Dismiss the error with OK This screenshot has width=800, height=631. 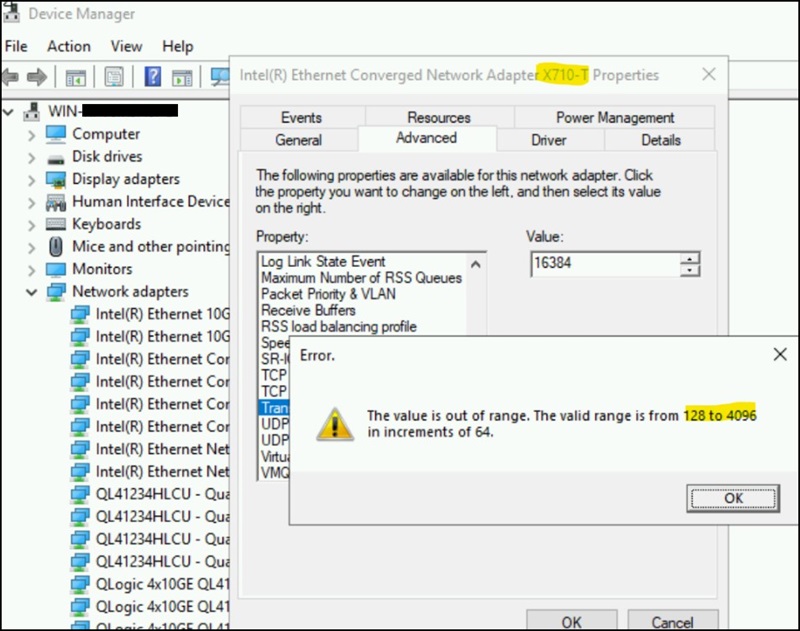(733, 498)
